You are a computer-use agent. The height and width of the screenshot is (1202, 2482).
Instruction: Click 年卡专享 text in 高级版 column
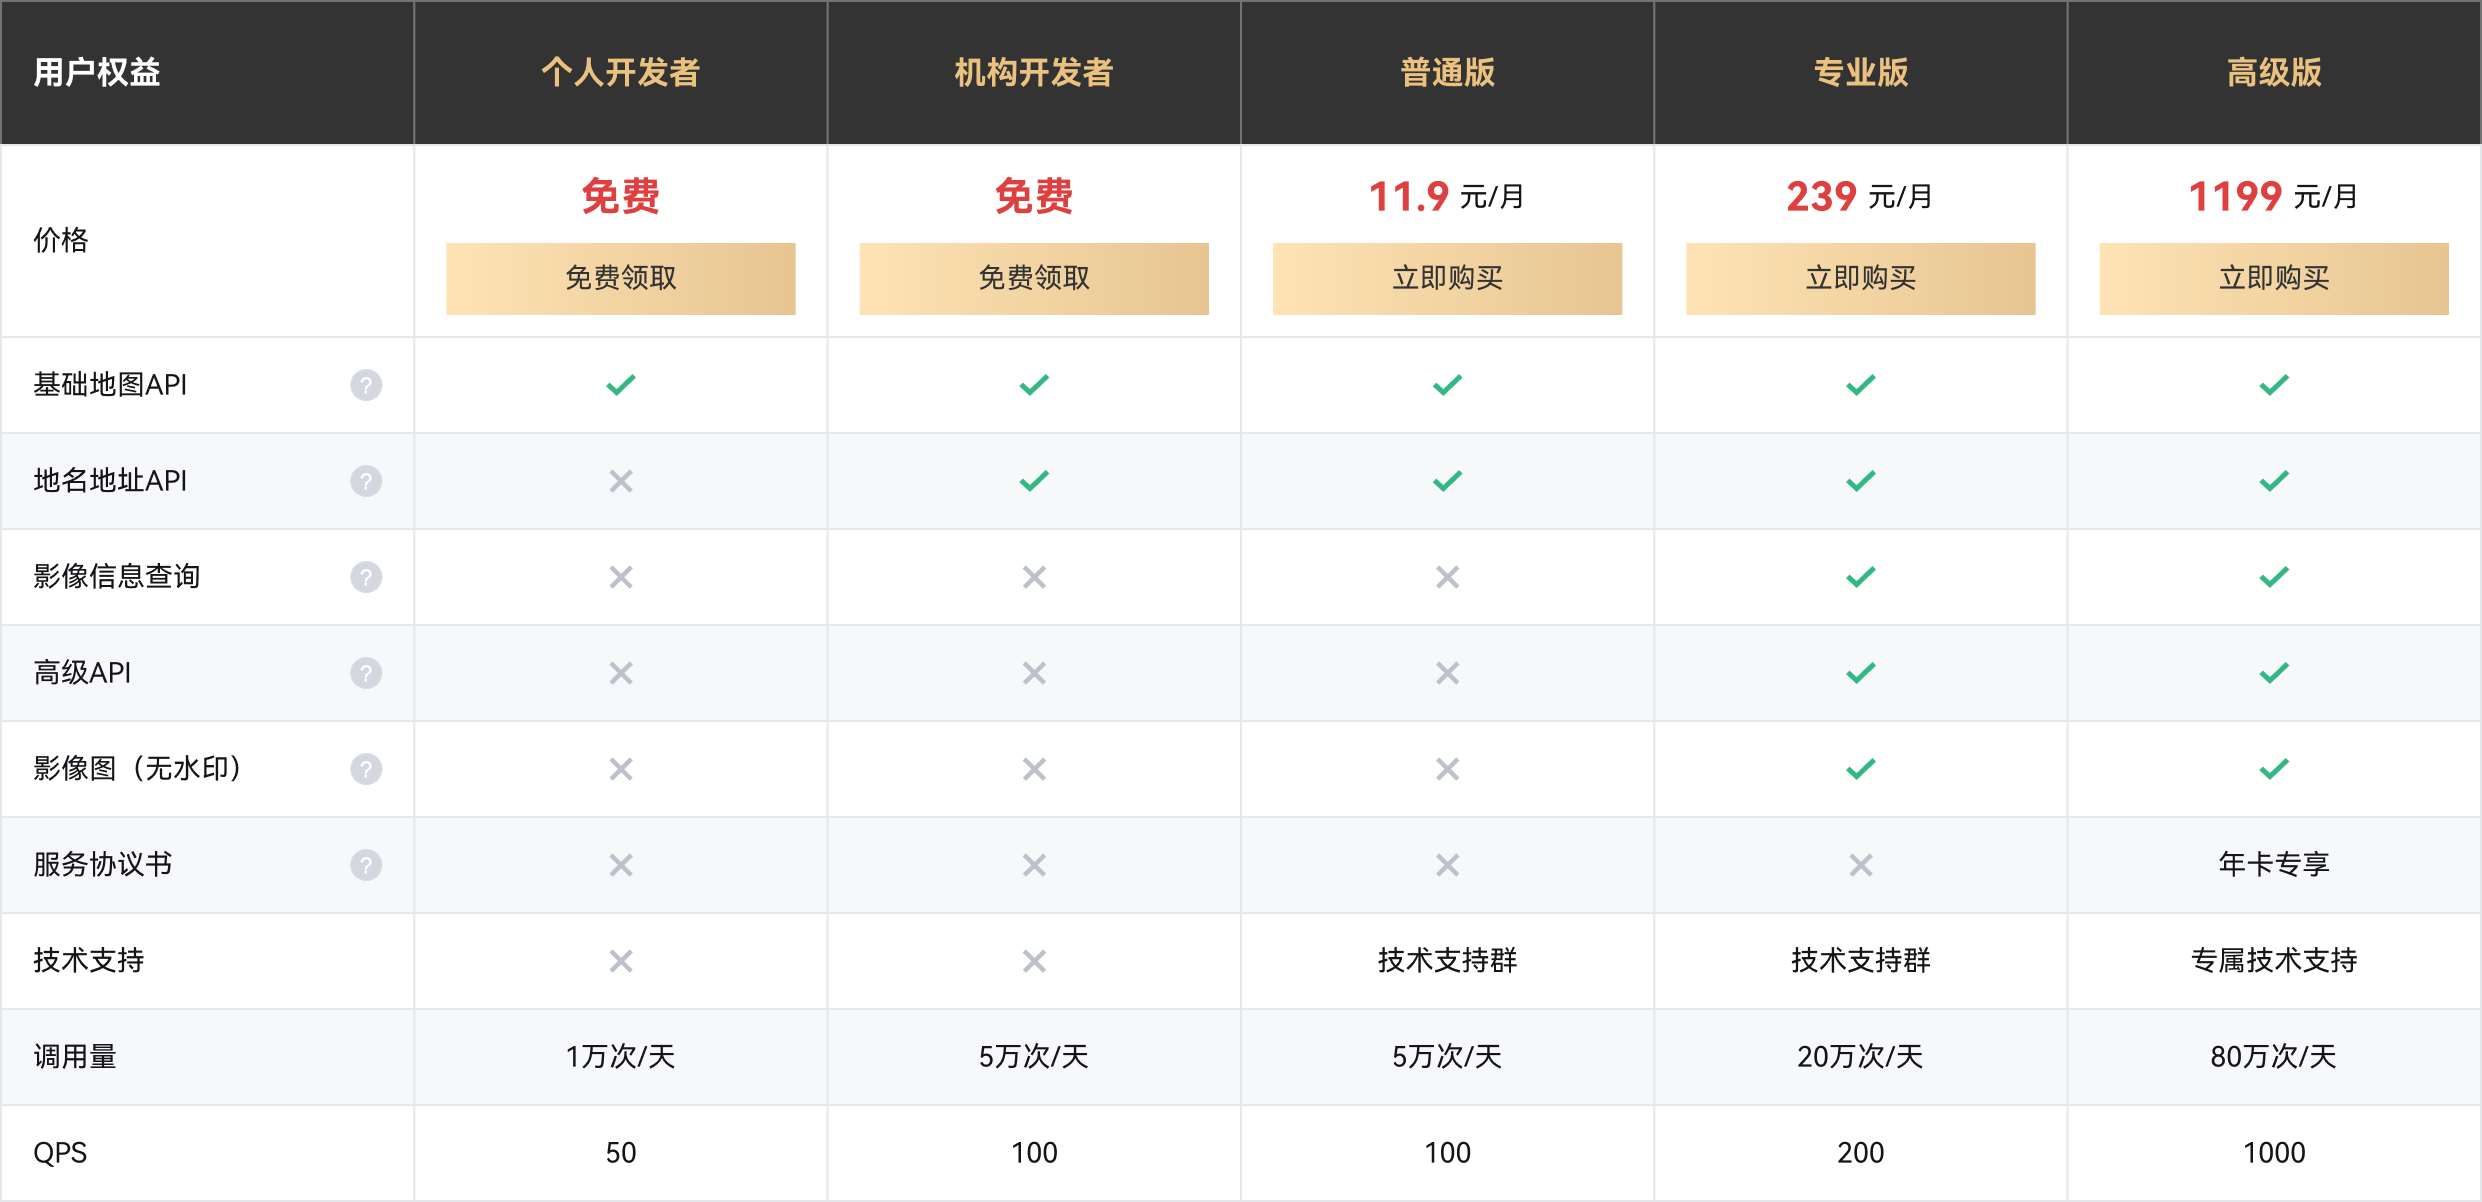click(x=2274, y=864)
